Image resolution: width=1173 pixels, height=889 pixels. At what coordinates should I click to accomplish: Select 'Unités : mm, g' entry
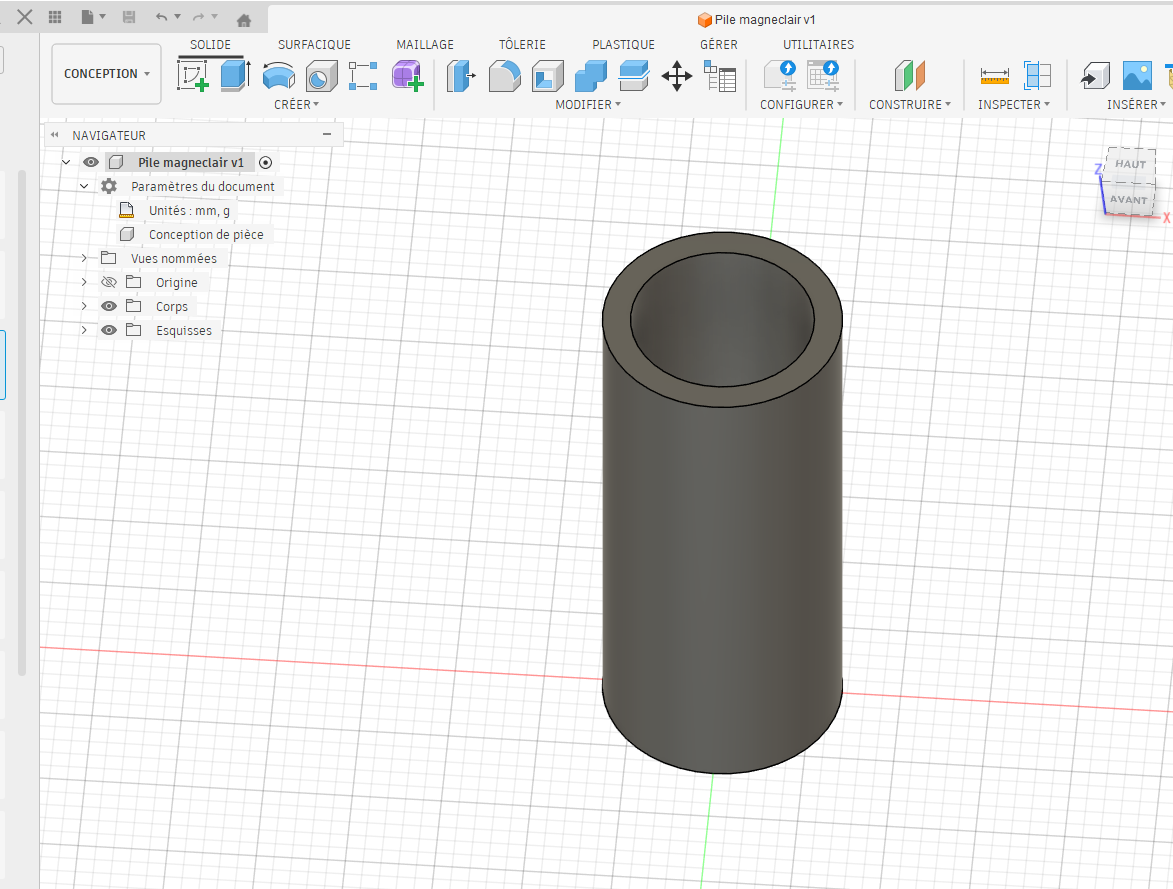(x=189, y=210)
